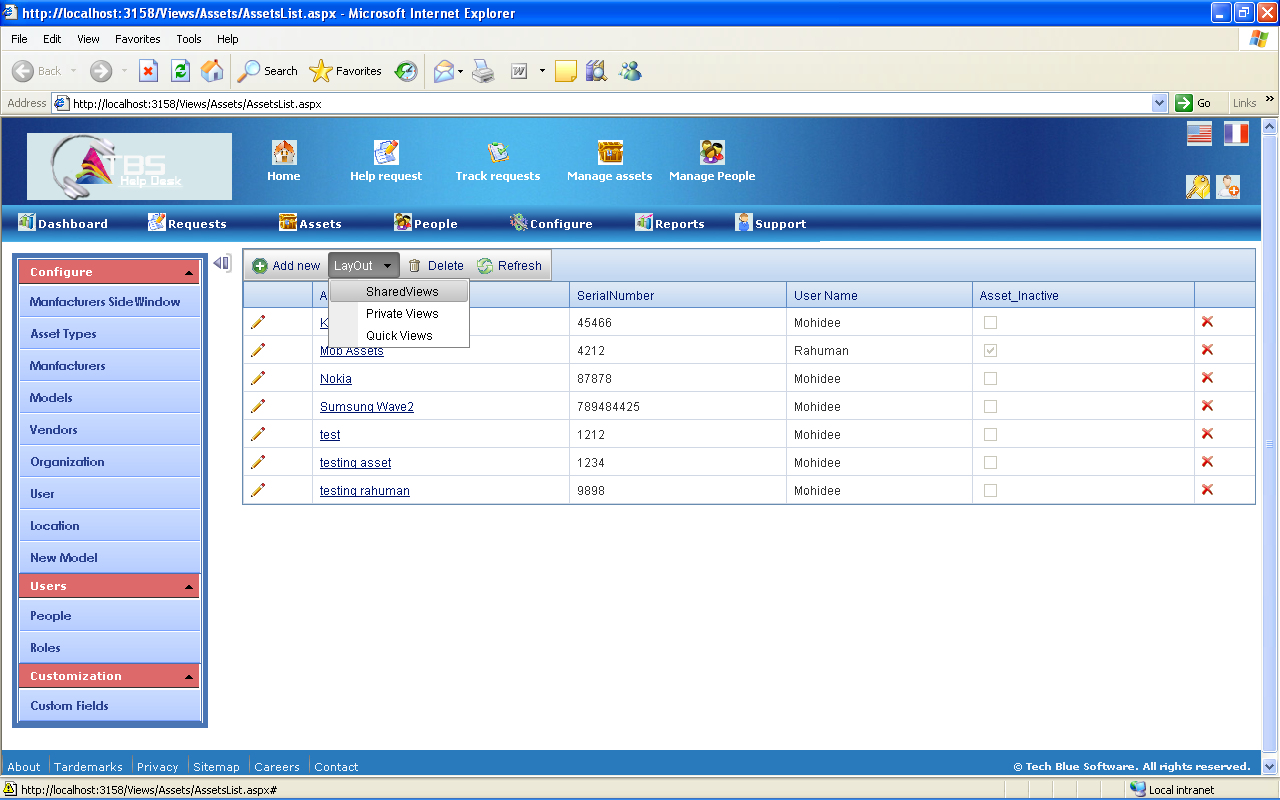Click the yellow Discuss note icon
This screenshot has width=1280, height=800.
566,71
